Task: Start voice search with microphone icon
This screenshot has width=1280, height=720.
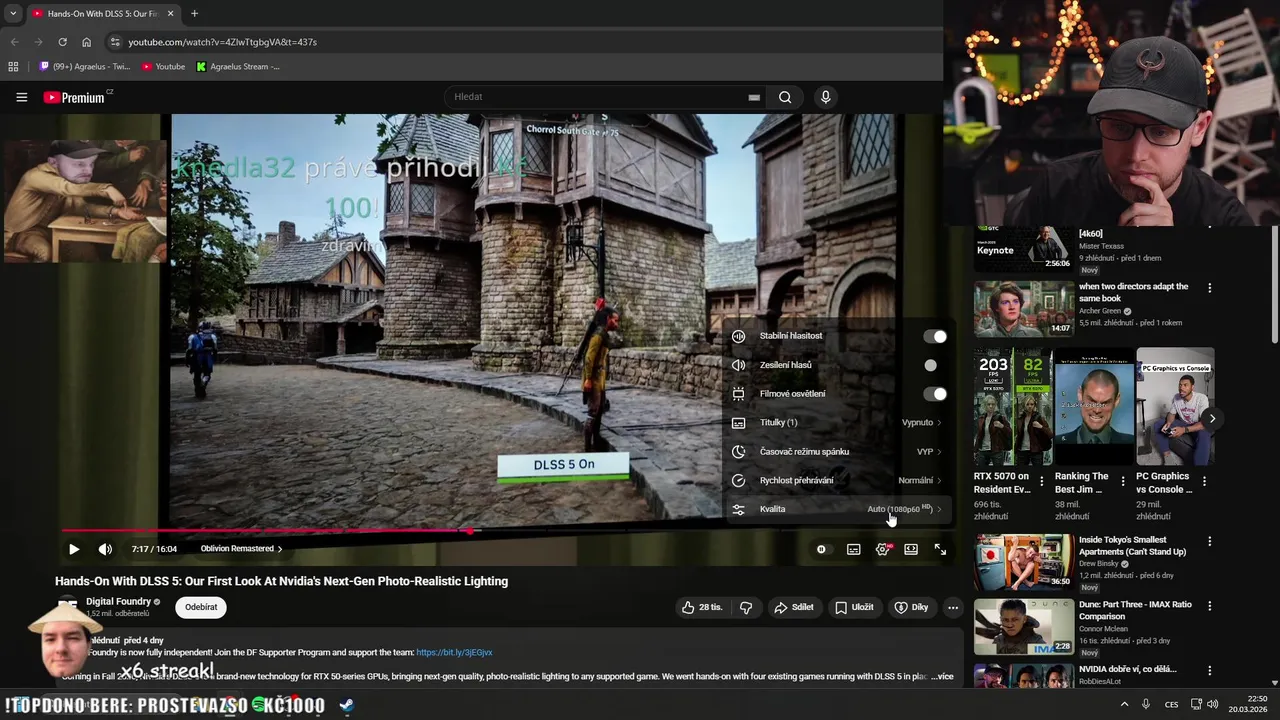Action: click(x=825, y=97)
